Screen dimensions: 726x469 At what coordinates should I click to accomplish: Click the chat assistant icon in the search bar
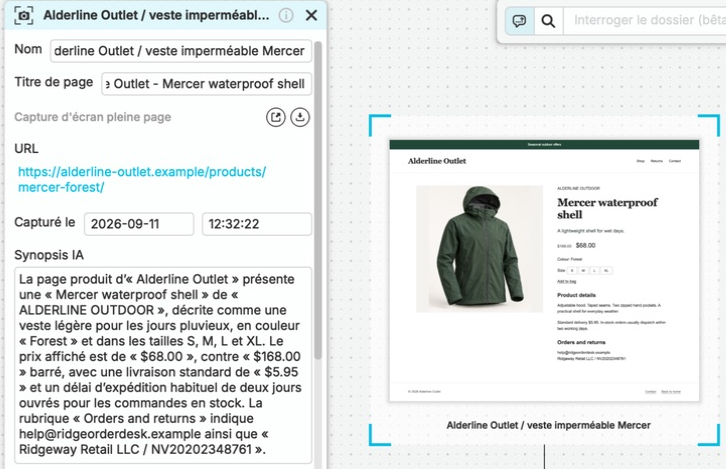519,21
